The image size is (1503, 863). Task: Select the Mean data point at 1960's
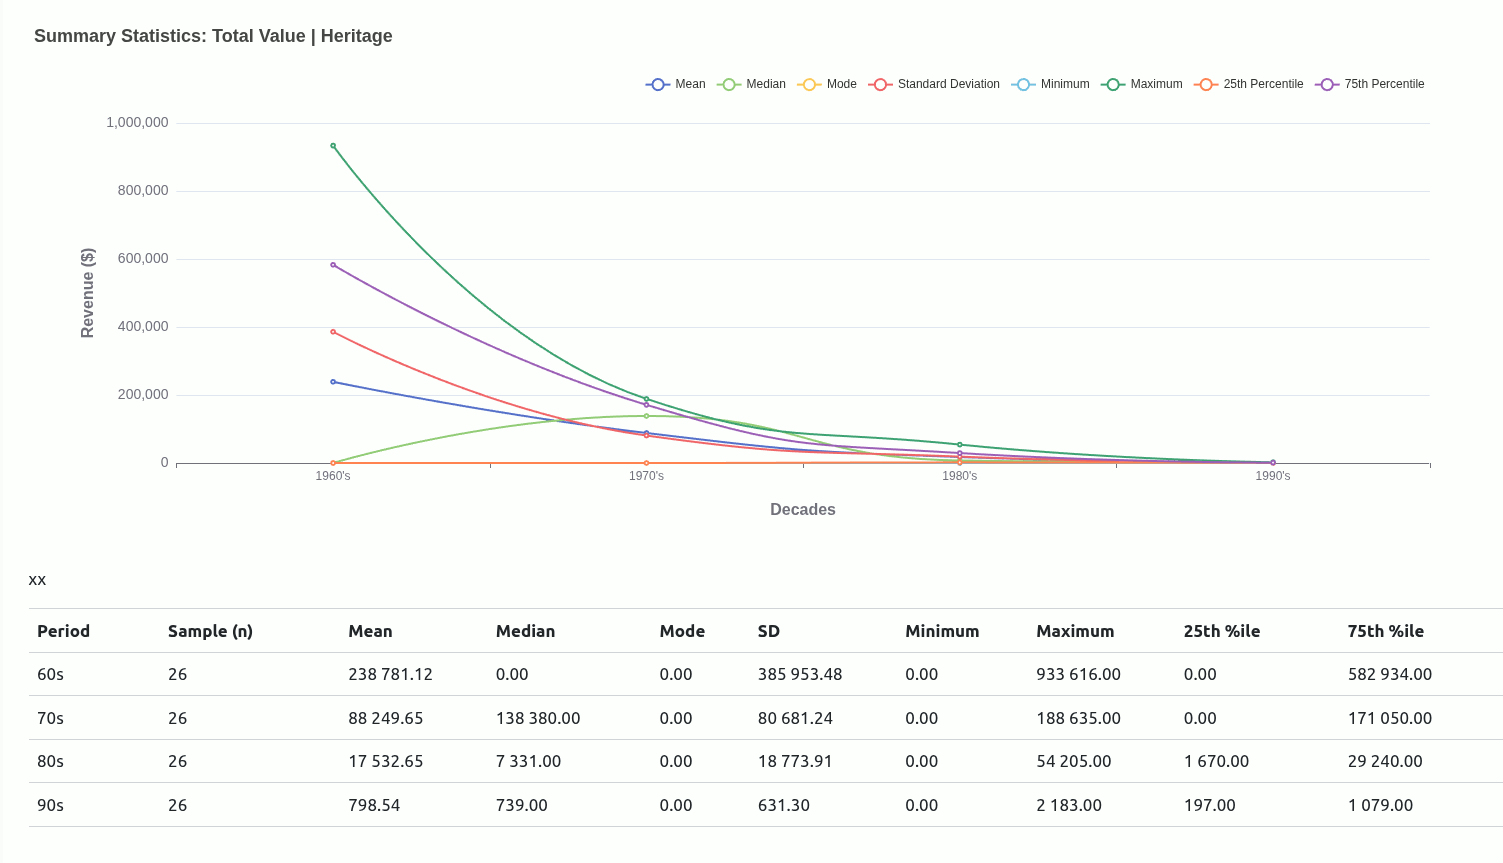[x=333, y=382]
